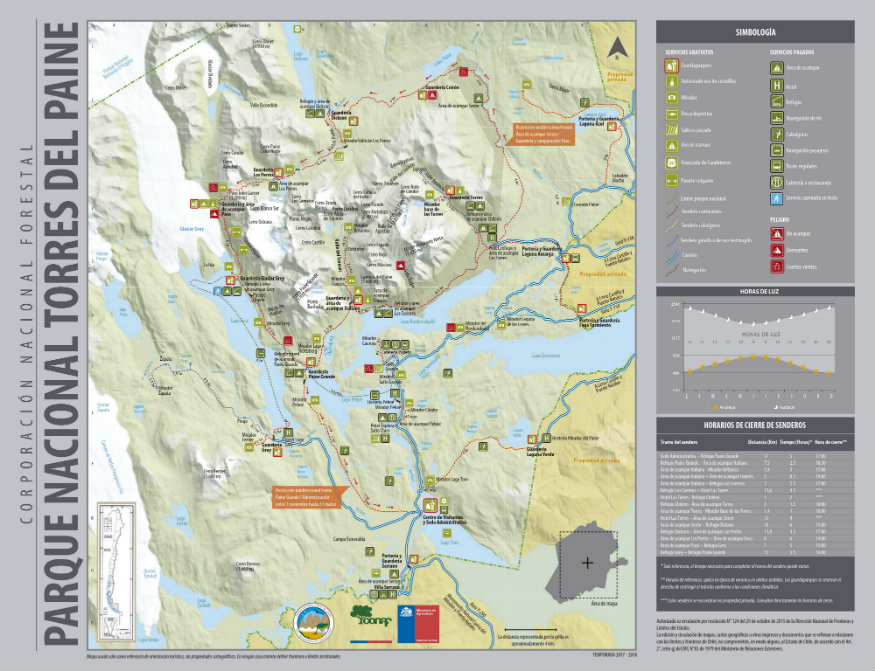The height and width of the screenshot is (671, 875).
Task: Click the Puente colgante bridge icon
Action: click(x=671, y=181)
